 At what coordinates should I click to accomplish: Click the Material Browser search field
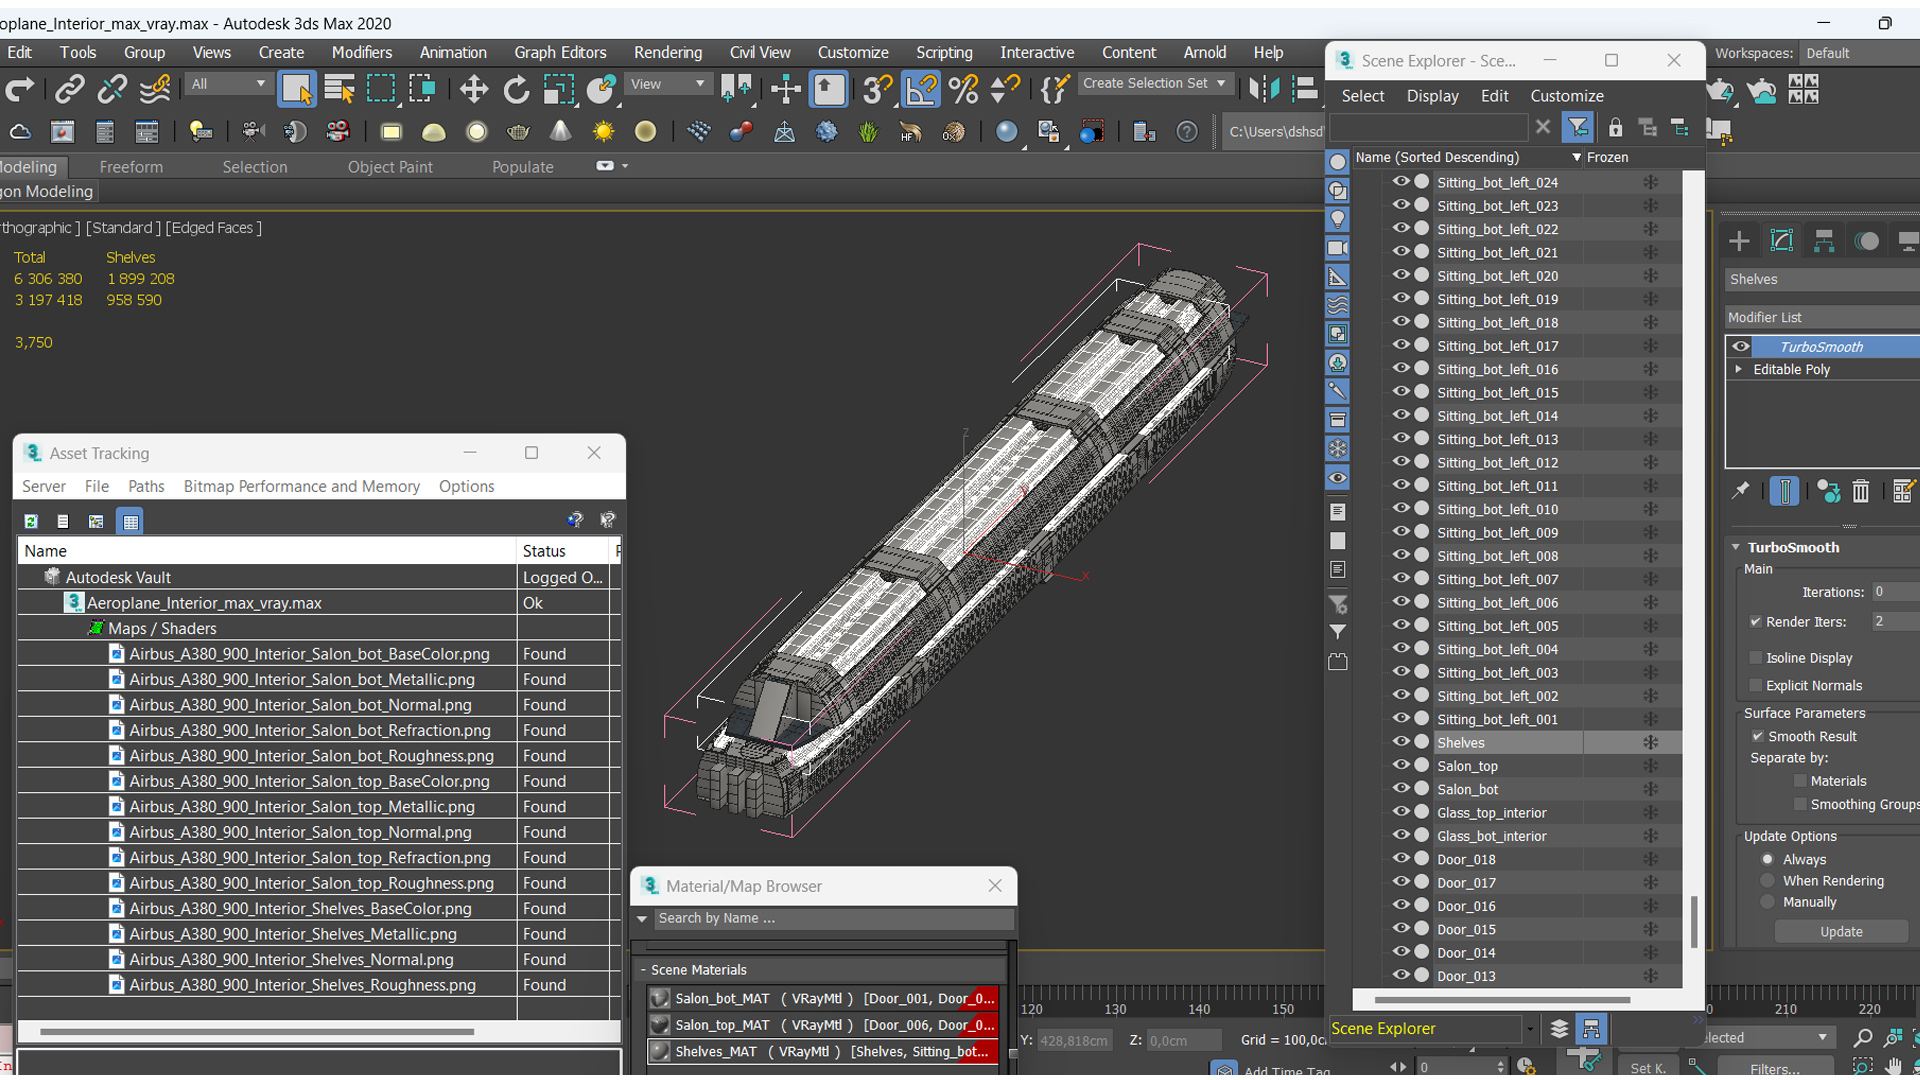click(832, 918)
